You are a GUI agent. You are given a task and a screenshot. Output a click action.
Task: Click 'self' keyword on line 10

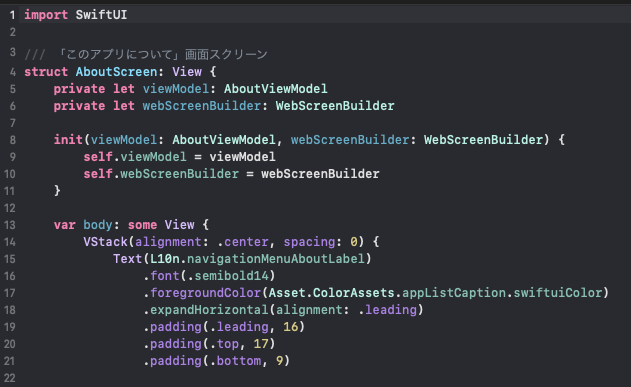98,174
